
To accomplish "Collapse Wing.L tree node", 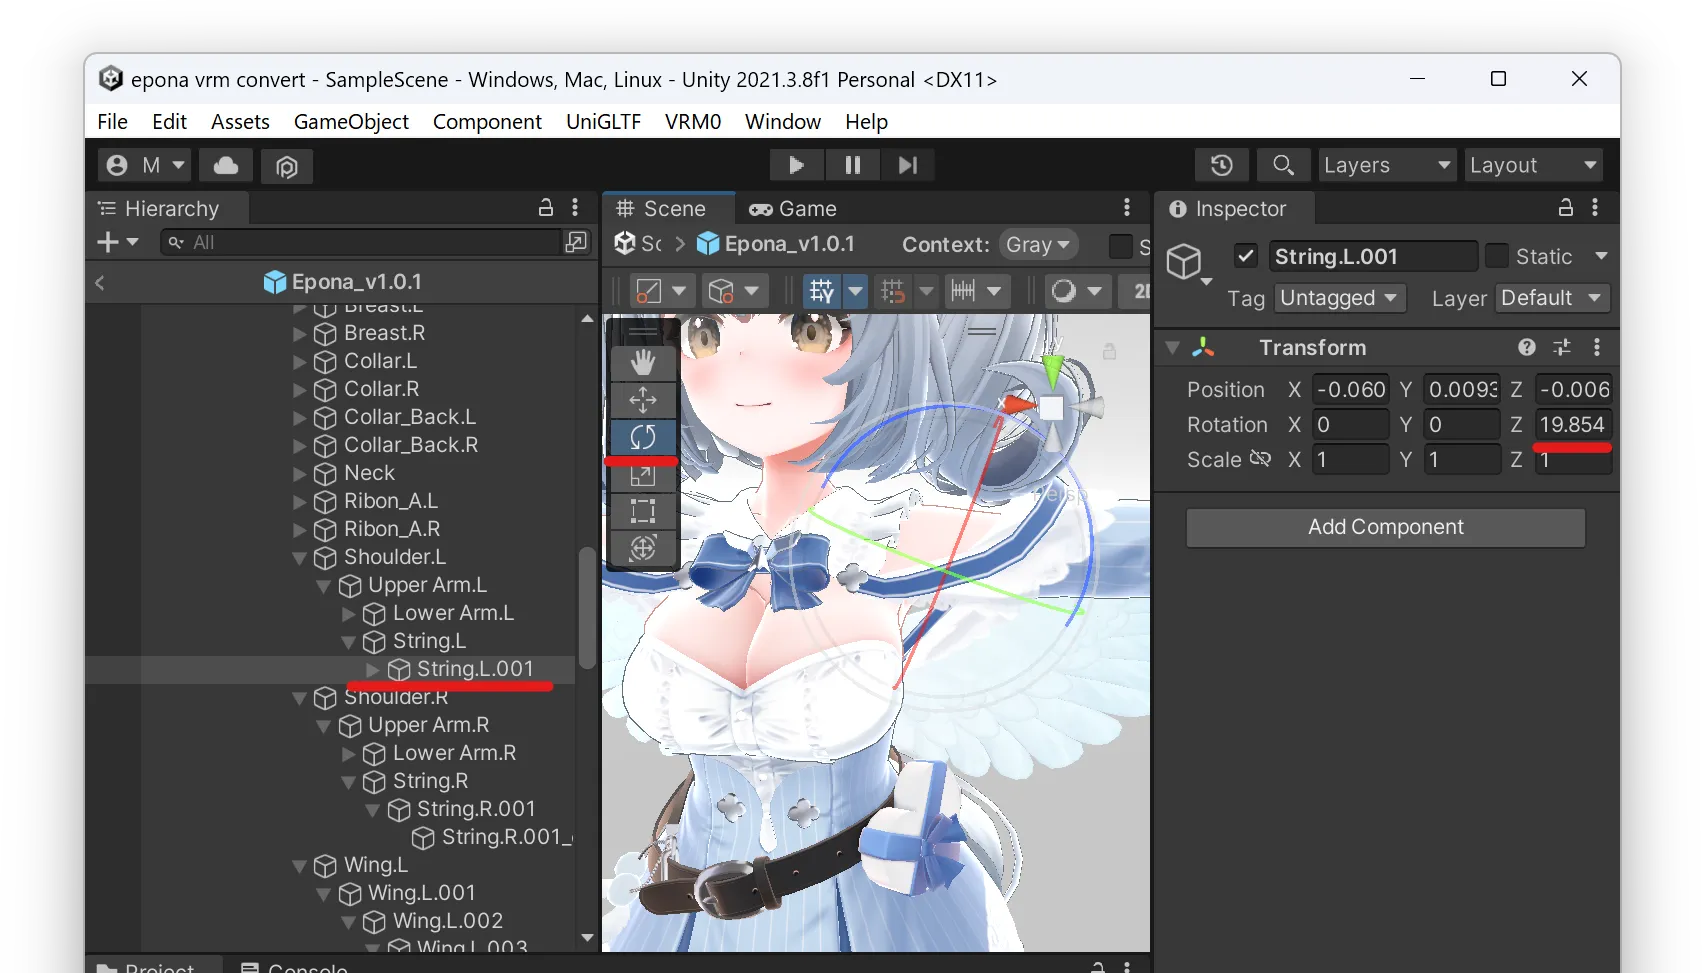I will [x=299, y=866].
